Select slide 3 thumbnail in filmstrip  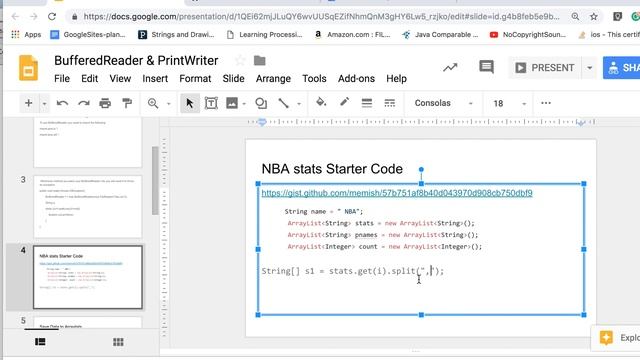click(88, 207)
